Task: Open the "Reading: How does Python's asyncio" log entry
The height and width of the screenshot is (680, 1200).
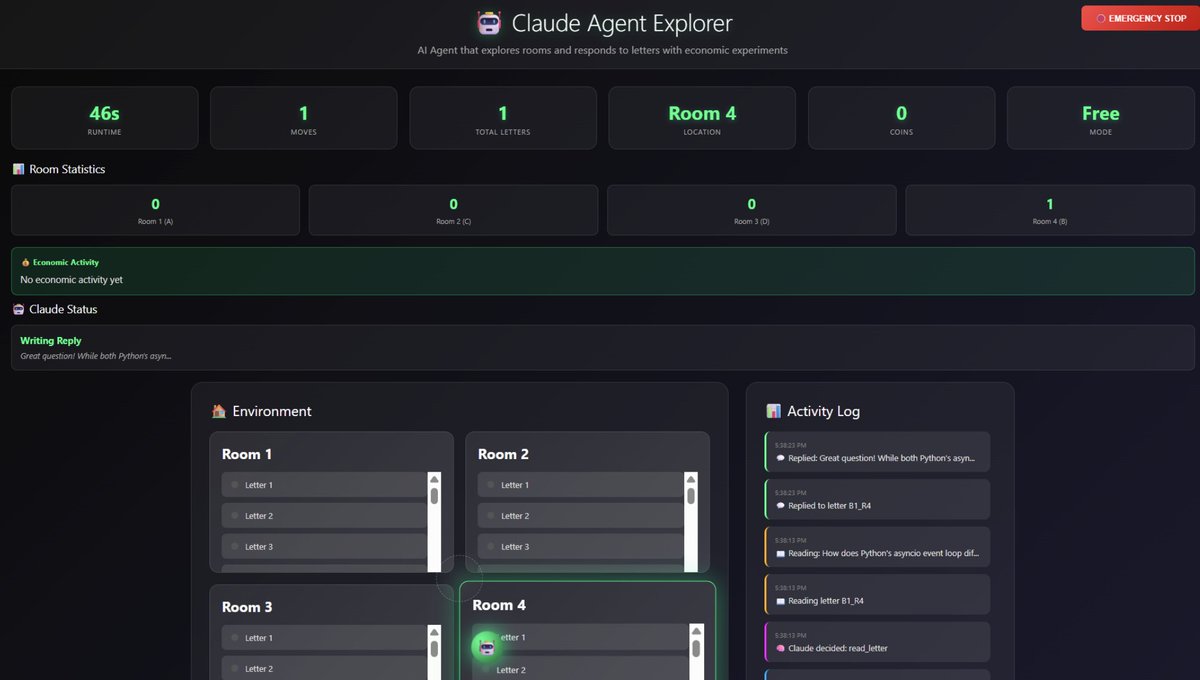Action: [x=878, y=546]
